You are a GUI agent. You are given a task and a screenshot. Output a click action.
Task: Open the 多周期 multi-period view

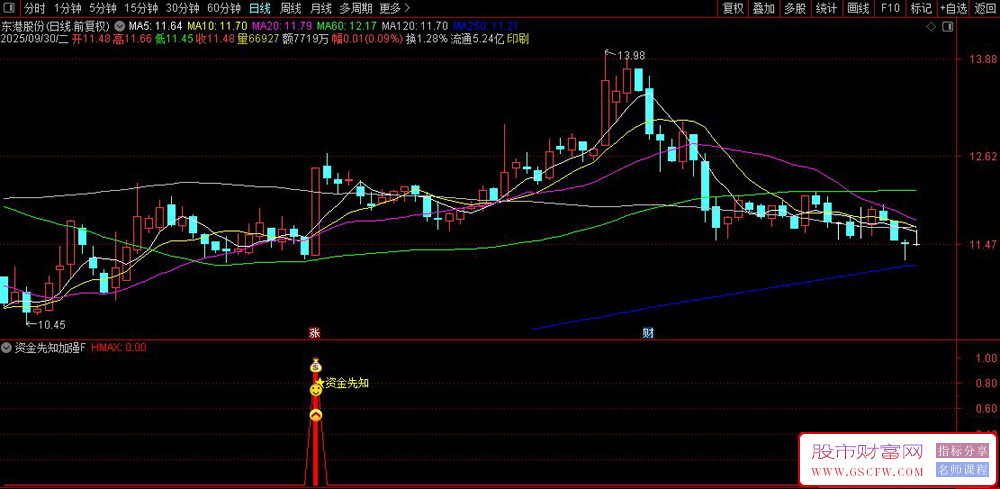click(x=355, y=8)
